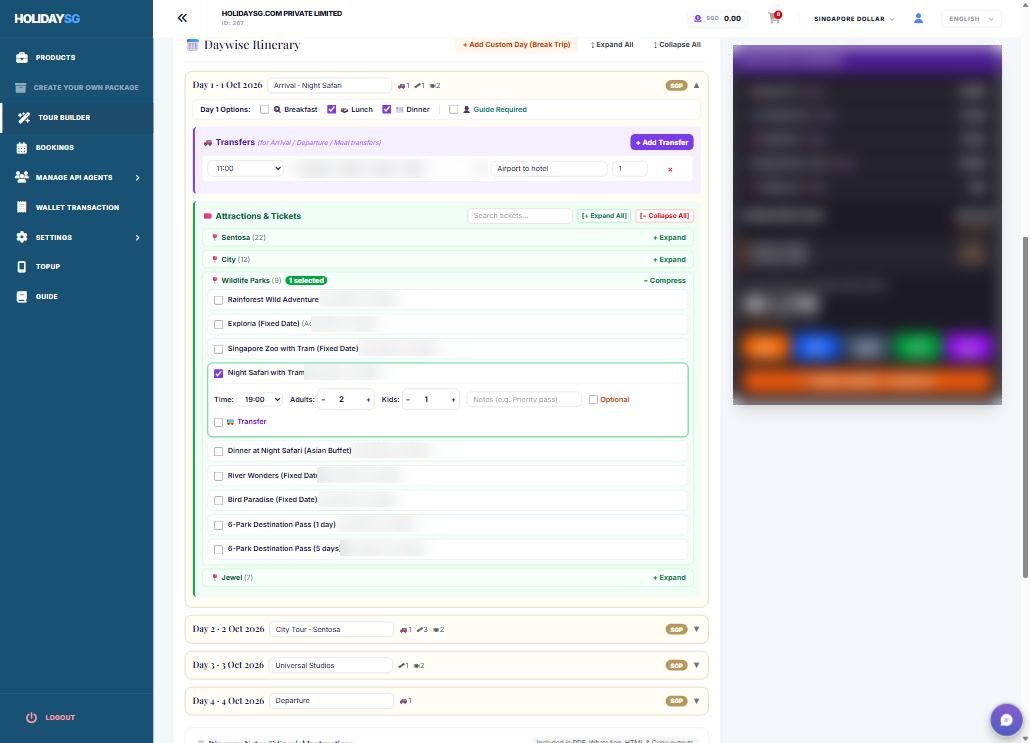1030x743 pixels.
Task: Click the HolidaySG logo
Action: point(47,18)
